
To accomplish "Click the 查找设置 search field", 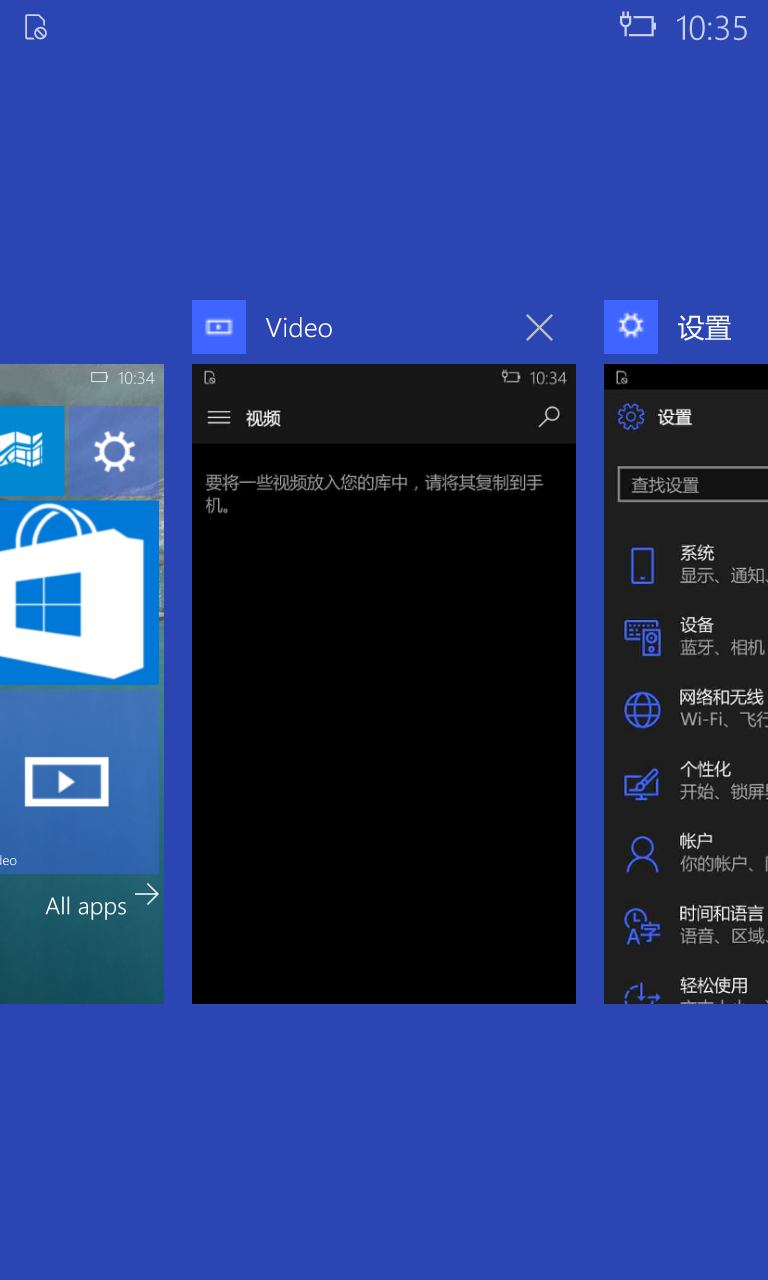I will pyautogui.click(x=692, y=485).
